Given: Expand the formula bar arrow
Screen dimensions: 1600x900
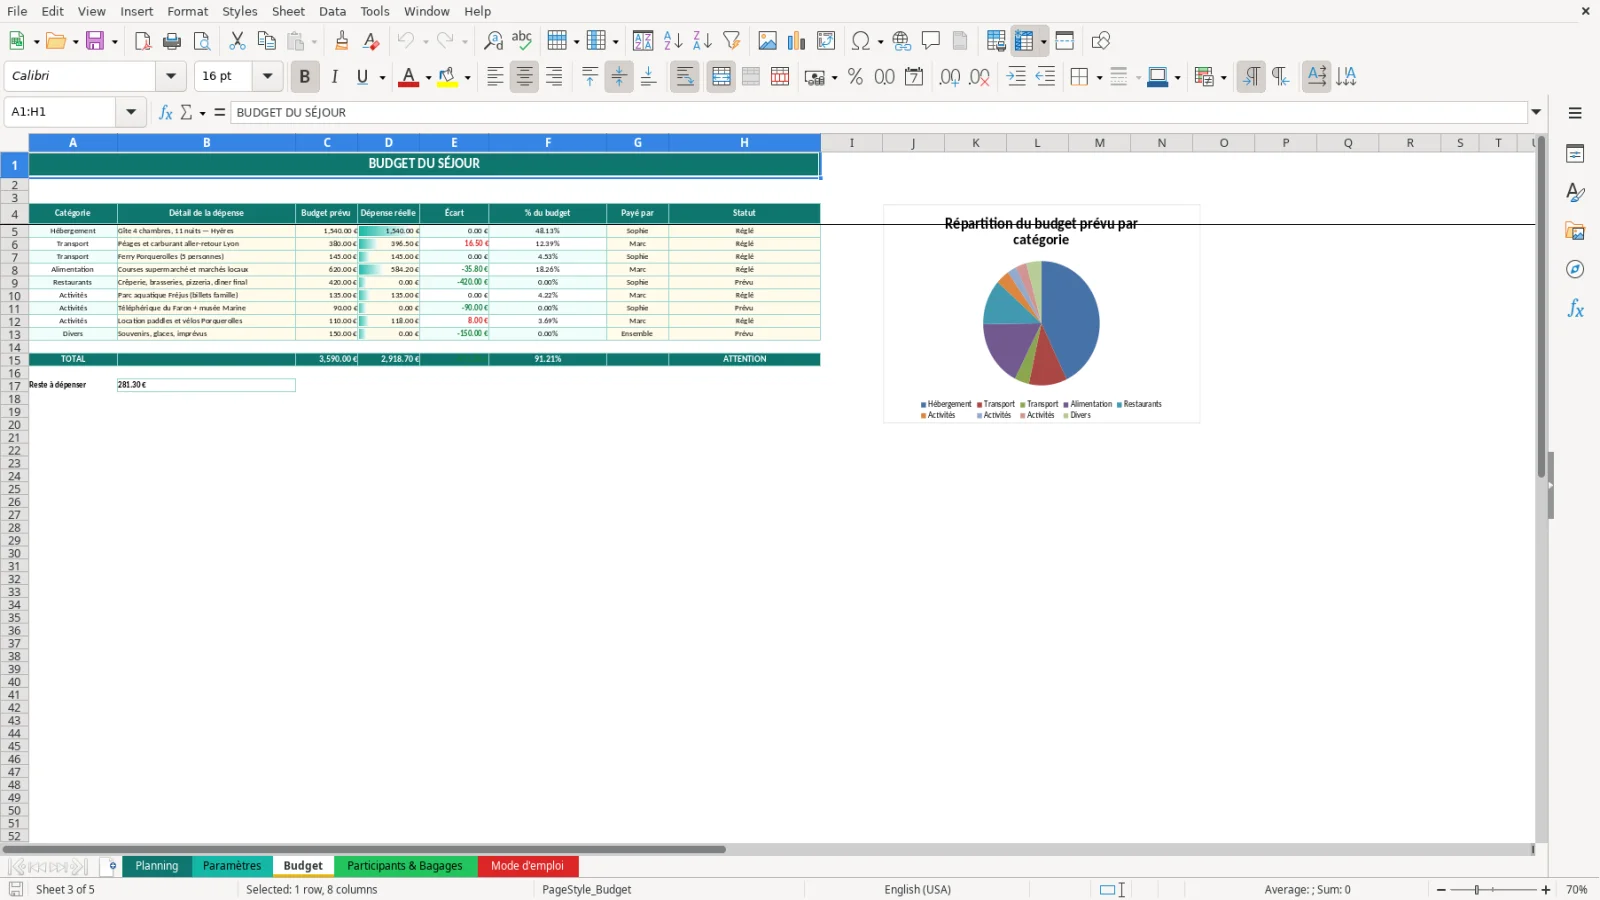Looking at the screenshot, I should coord(1536,112).
